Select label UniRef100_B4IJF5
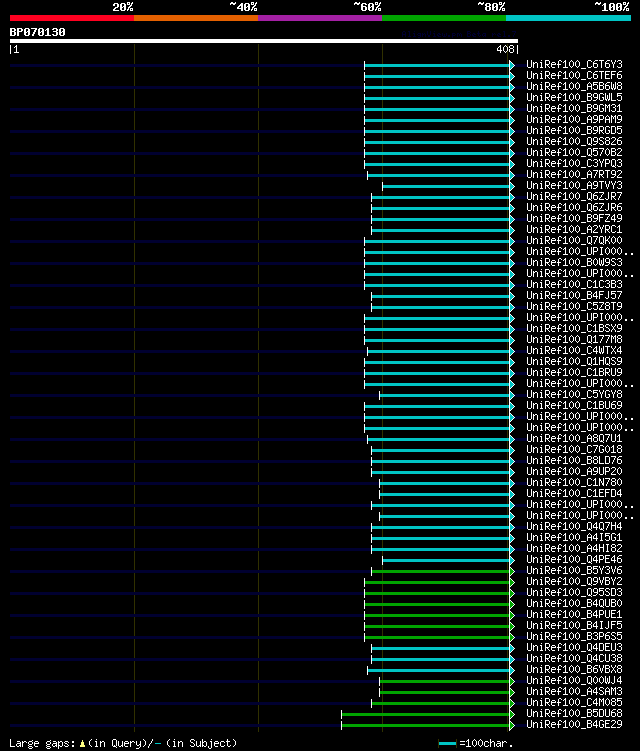Viewport: 640px width, 751px height. (574, 626)
